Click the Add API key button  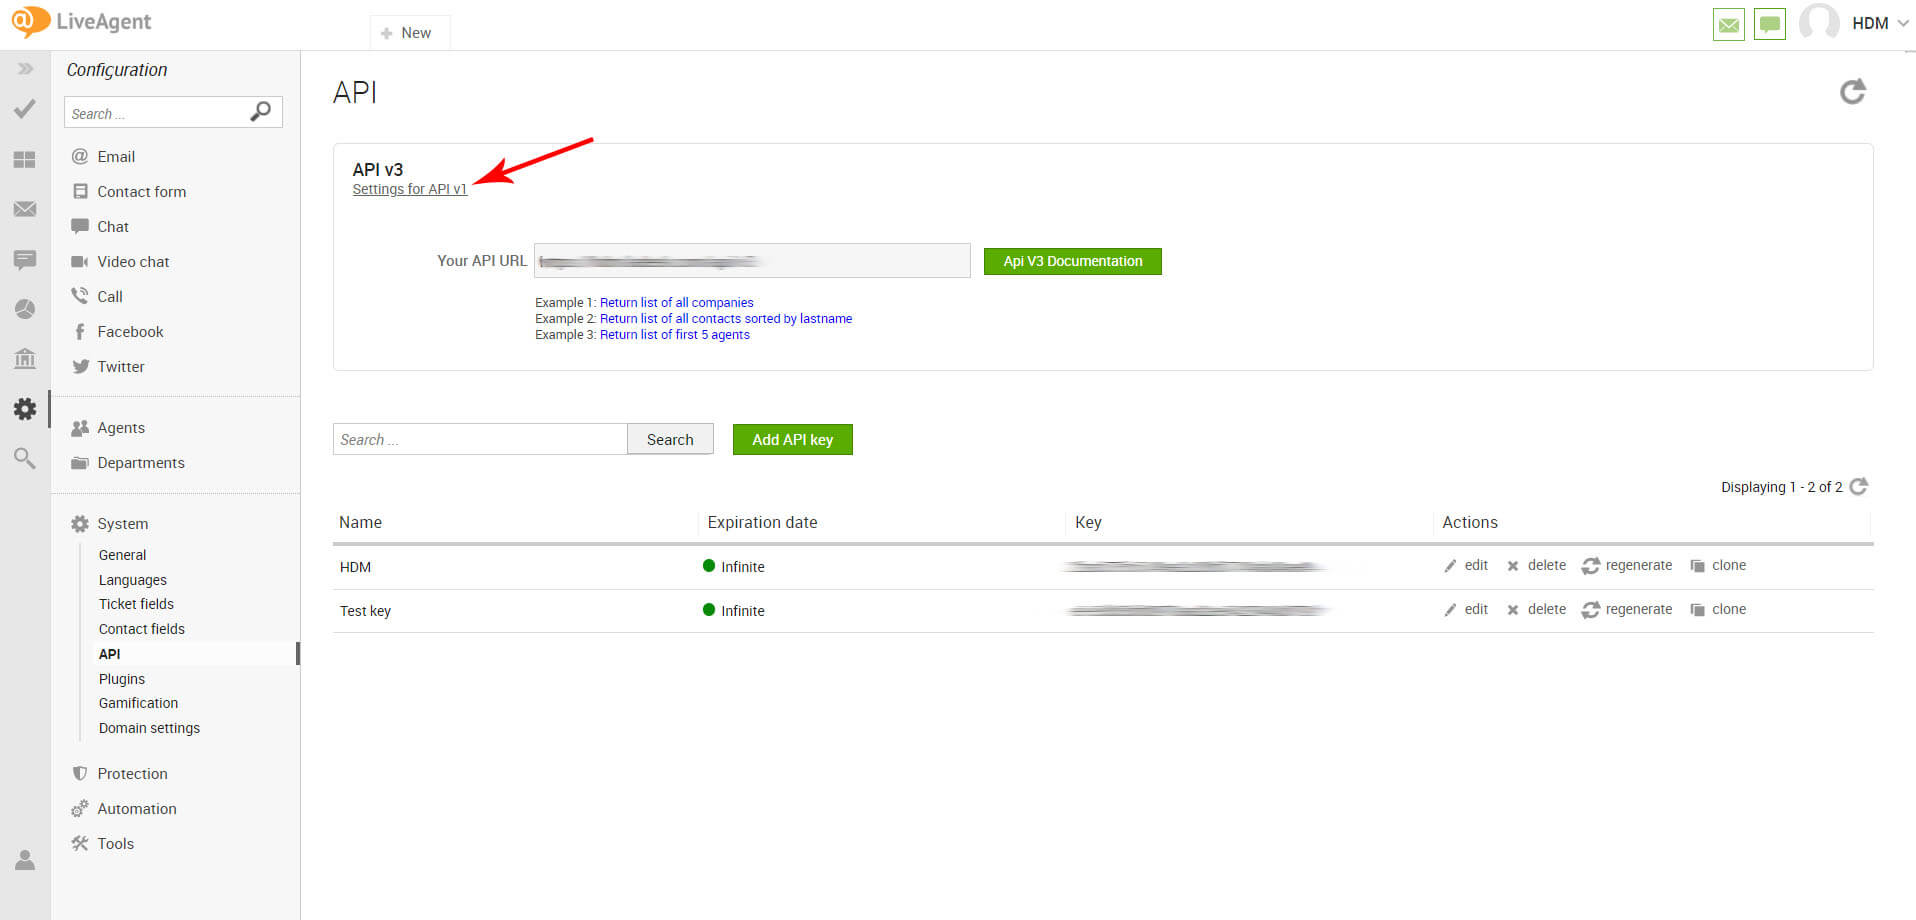tap(792, 440)
